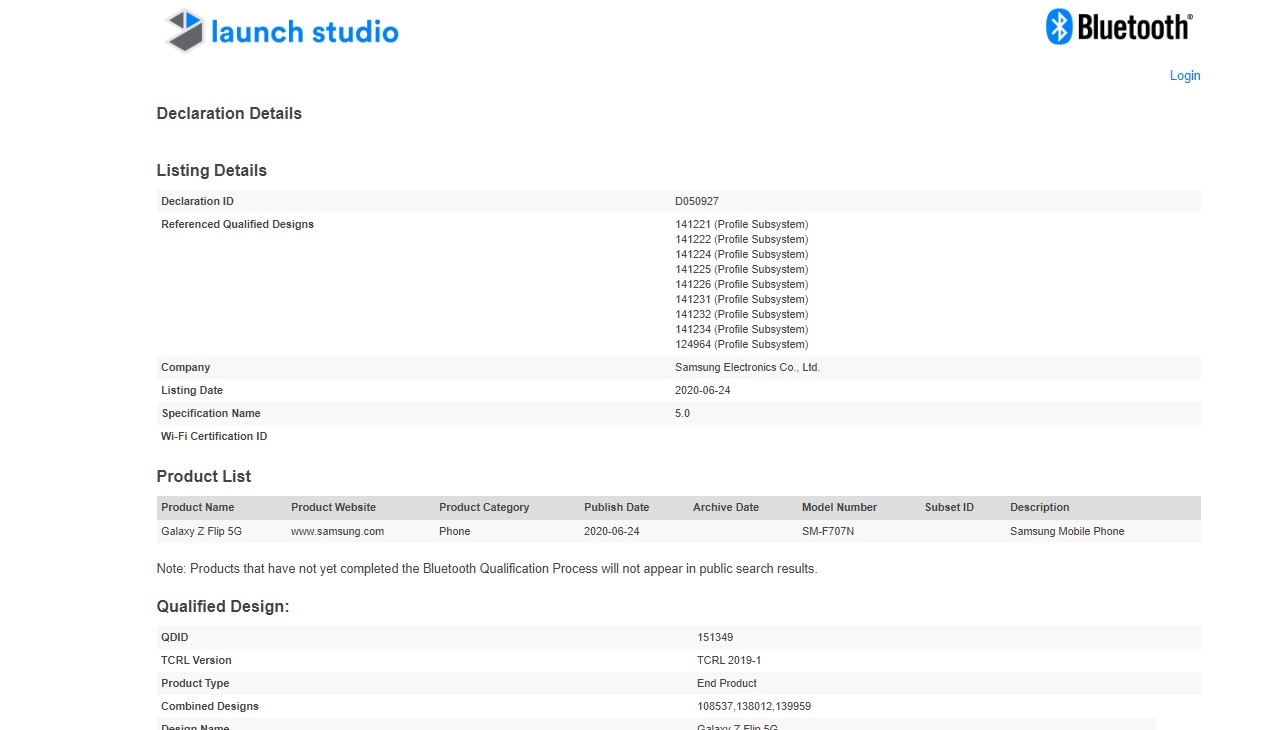
Task: Click the Product Name column header
Action: click(x=198, y=508)
